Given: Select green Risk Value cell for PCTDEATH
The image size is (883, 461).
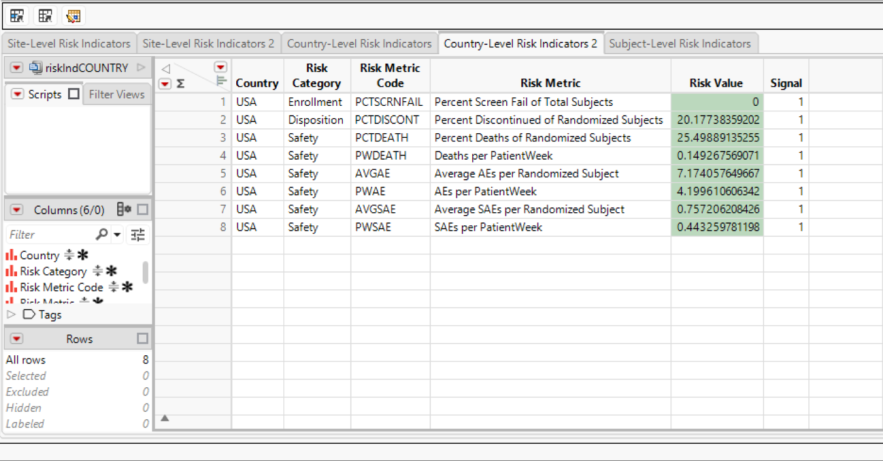Looking at the screenshot, I should [716, 137].
